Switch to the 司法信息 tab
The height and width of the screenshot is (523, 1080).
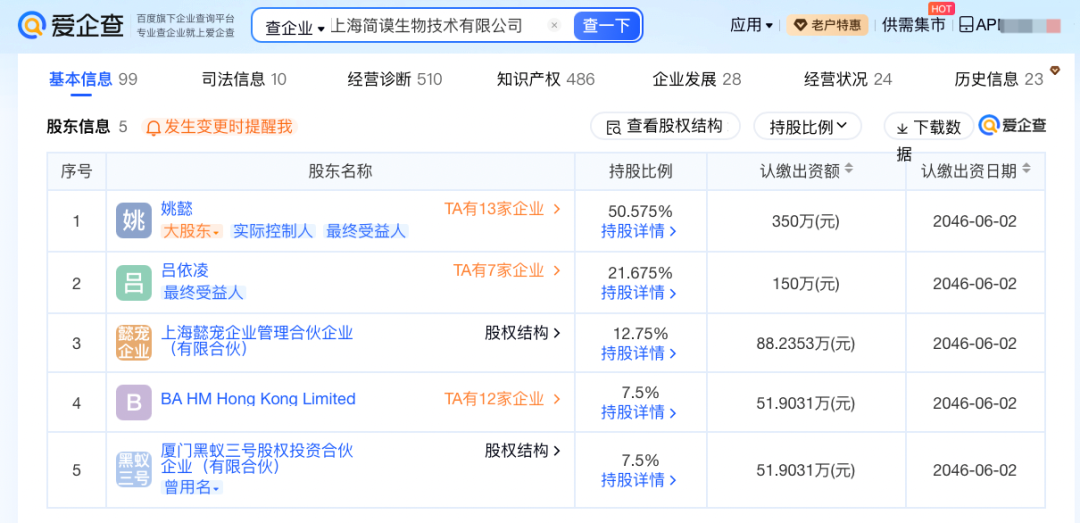244,79
